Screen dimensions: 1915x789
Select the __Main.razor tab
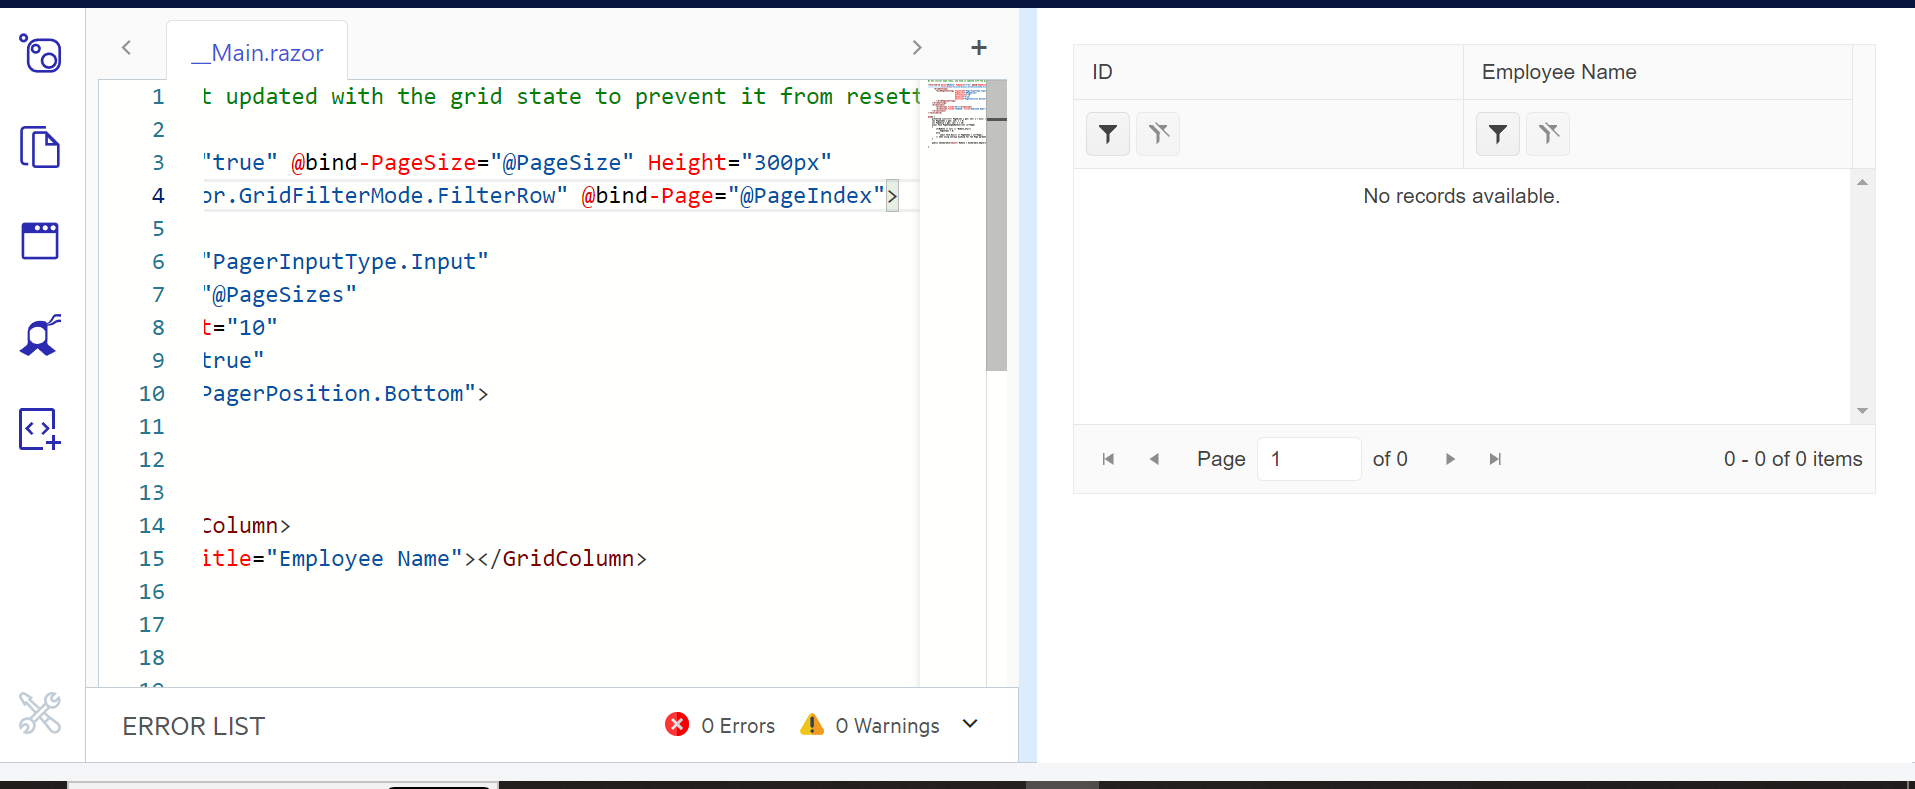258,53
